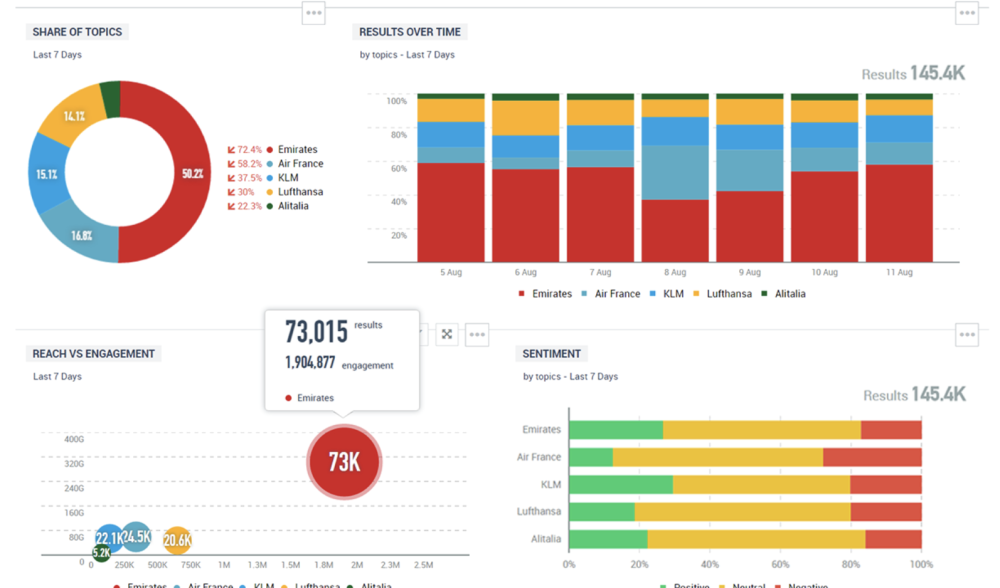Open the Share of Topics three-dot options menu

(x=313, y=13)
